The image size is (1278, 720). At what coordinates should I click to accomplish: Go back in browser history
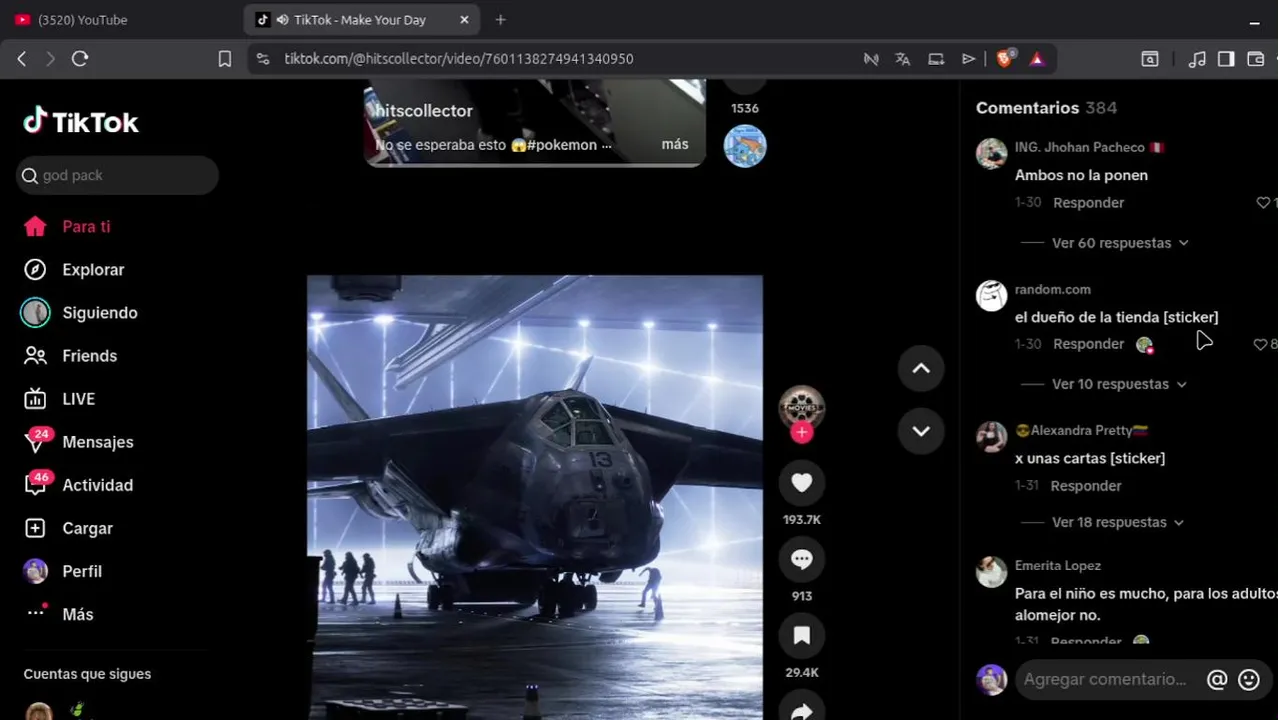coord(21,59)
